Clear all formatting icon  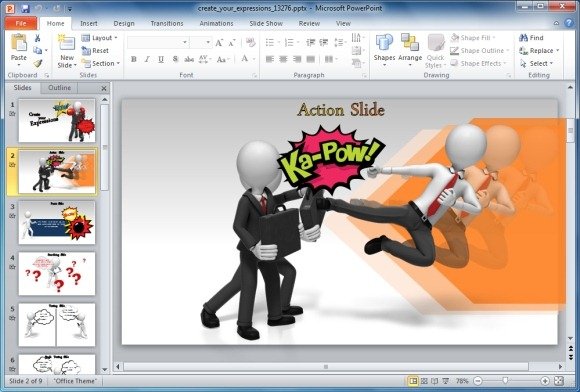pos(251,43)
